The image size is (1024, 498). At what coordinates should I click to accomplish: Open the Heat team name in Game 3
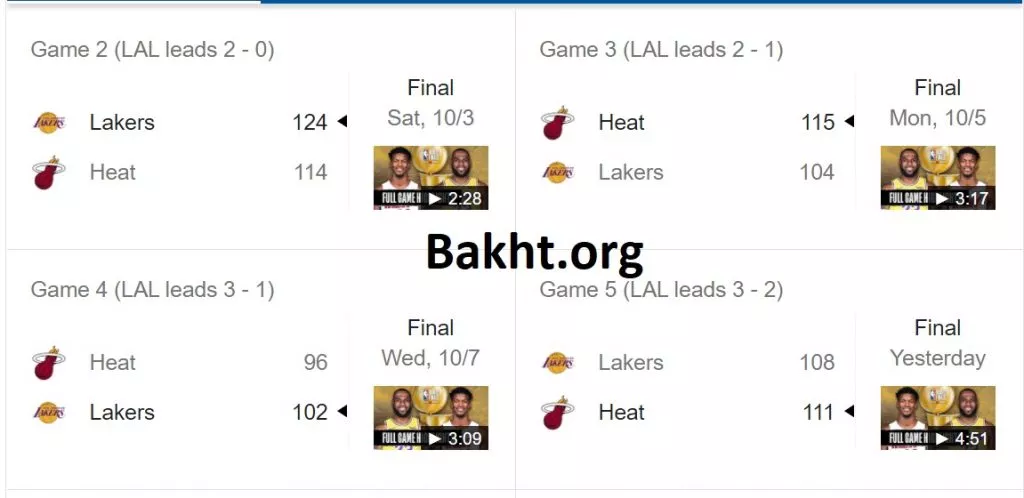coord(621,123)
